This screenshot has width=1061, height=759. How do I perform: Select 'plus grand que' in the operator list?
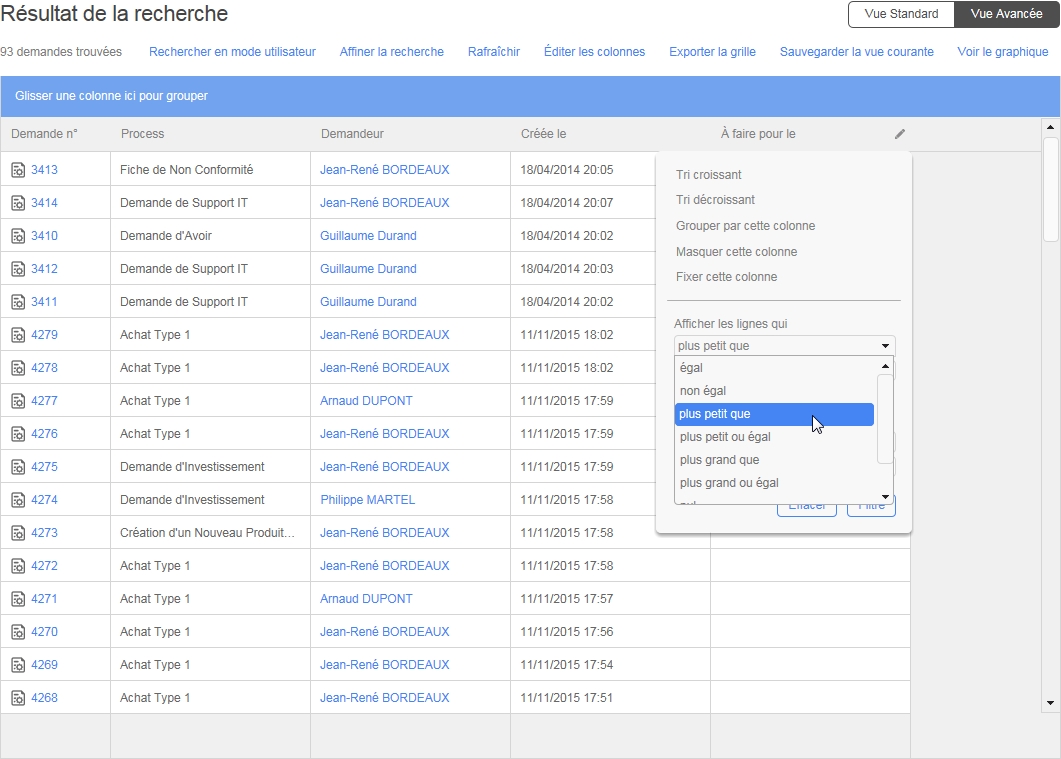[x=719, y=460]
